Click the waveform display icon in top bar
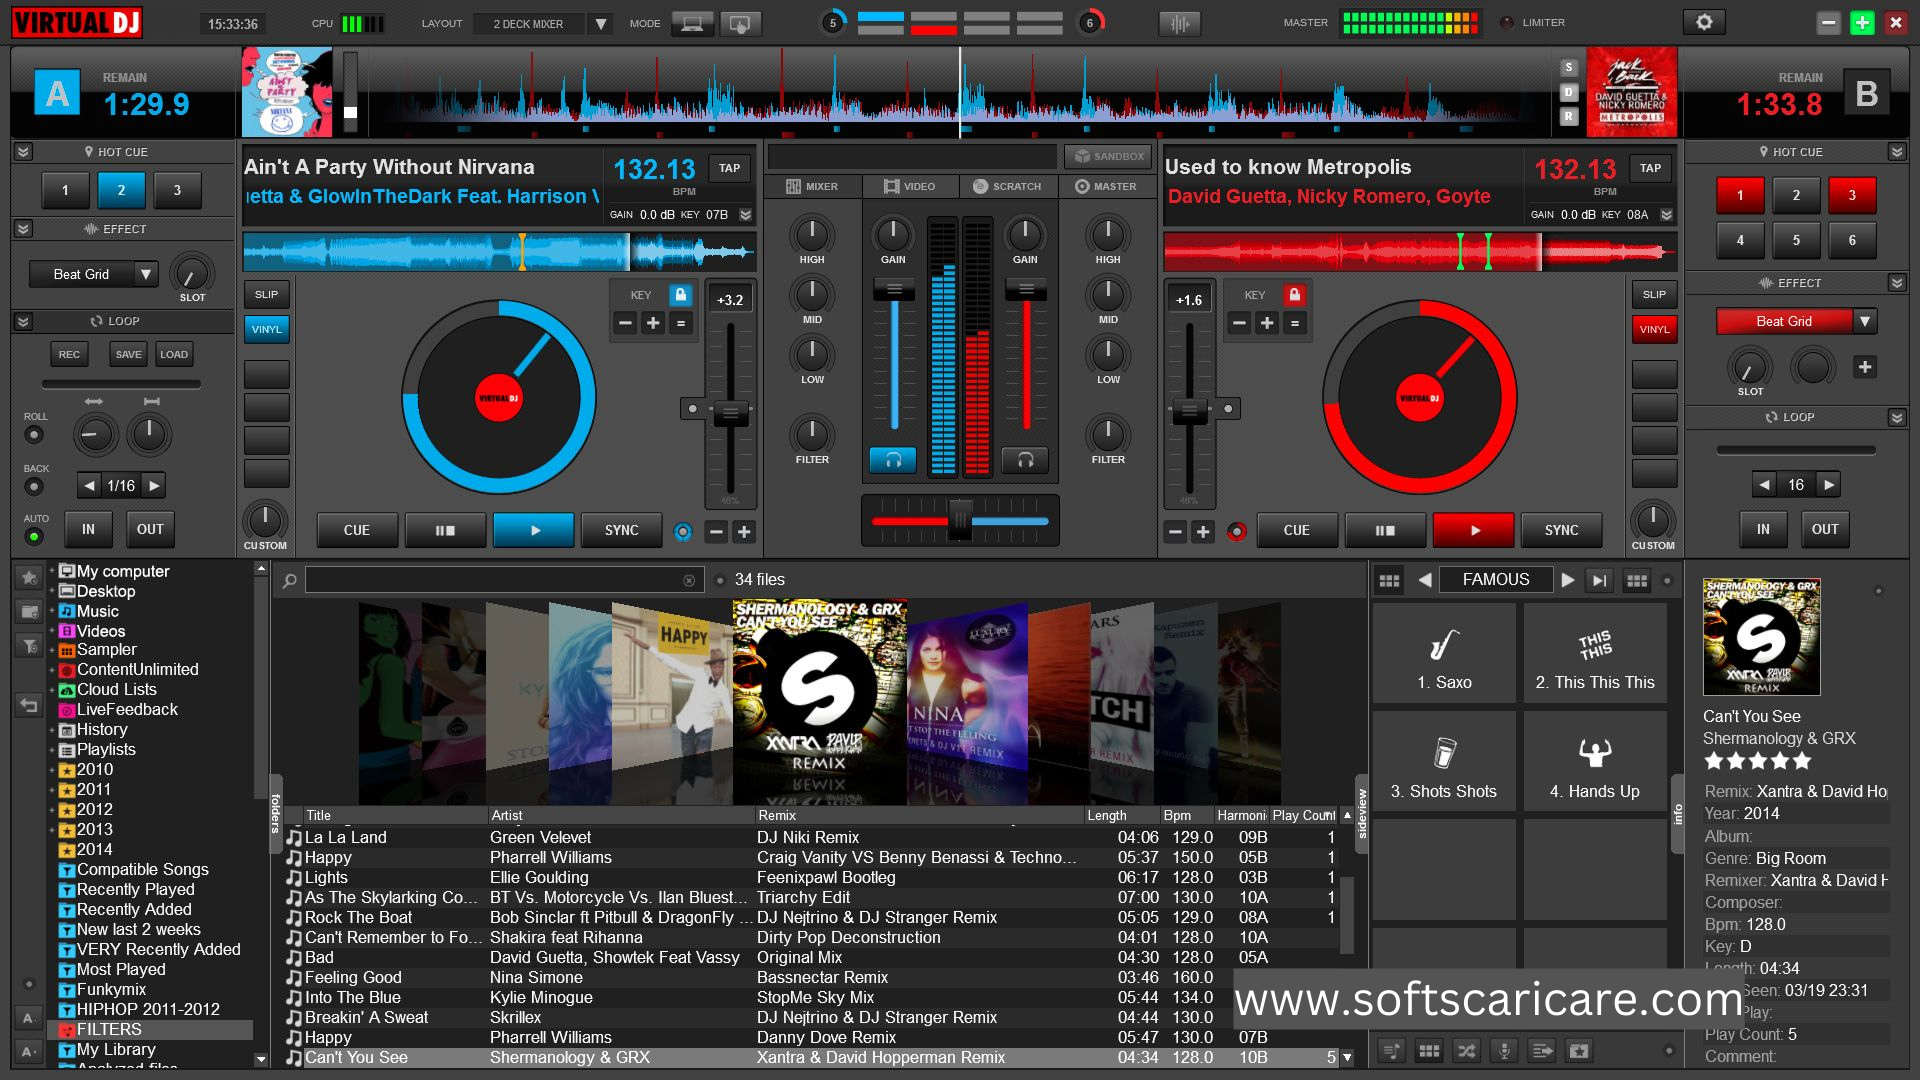 [x=1180, y=23]
